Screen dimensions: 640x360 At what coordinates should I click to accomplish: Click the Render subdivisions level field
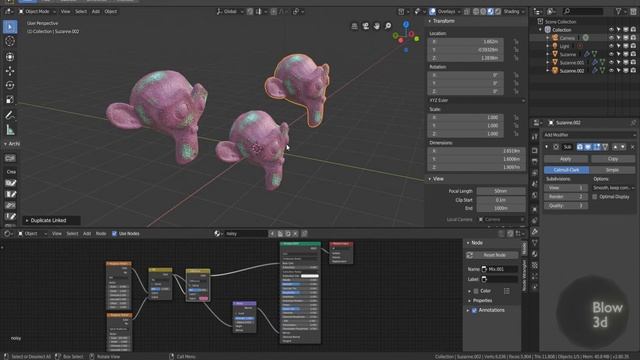click(x=566, y=197)
